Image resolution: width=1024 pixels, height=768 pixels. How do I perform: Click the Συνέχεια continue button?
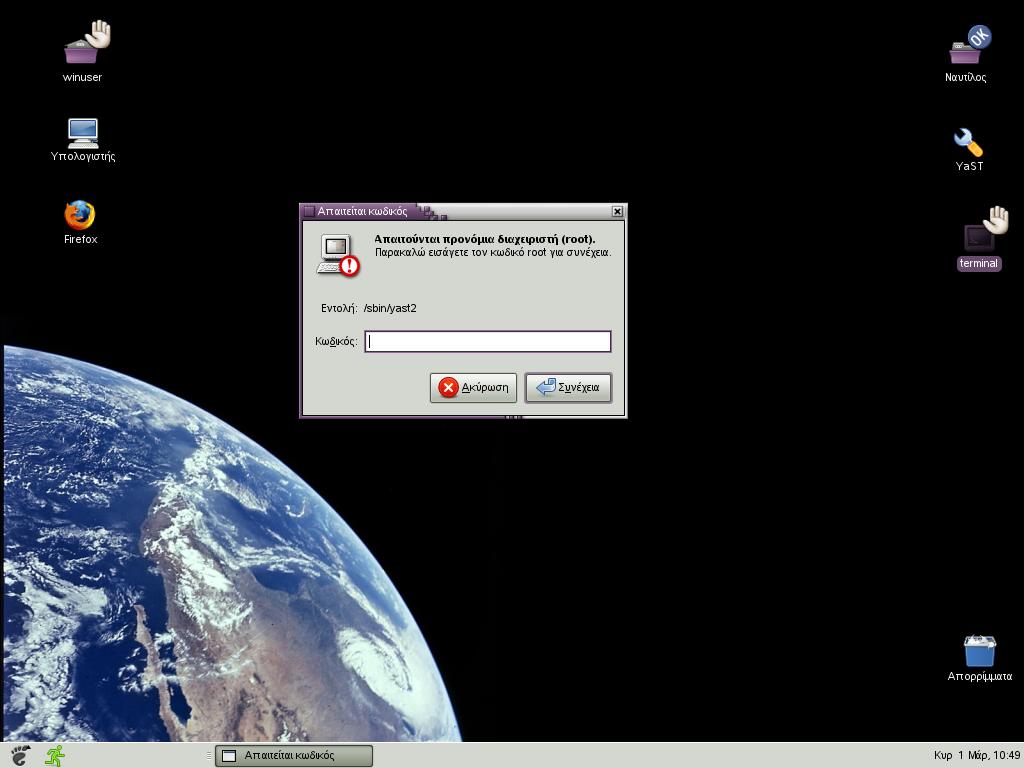point(568,387)
